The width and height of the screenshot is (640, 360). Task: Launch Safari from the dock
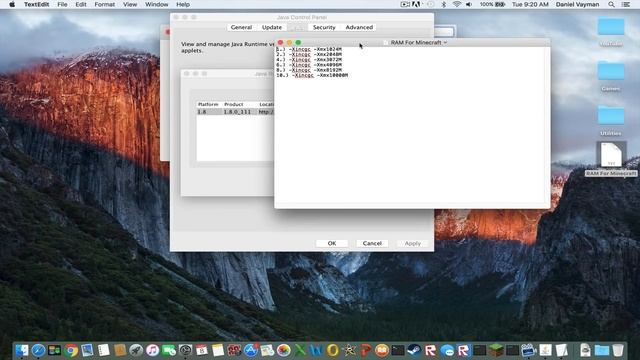click(x=38, y=350)
